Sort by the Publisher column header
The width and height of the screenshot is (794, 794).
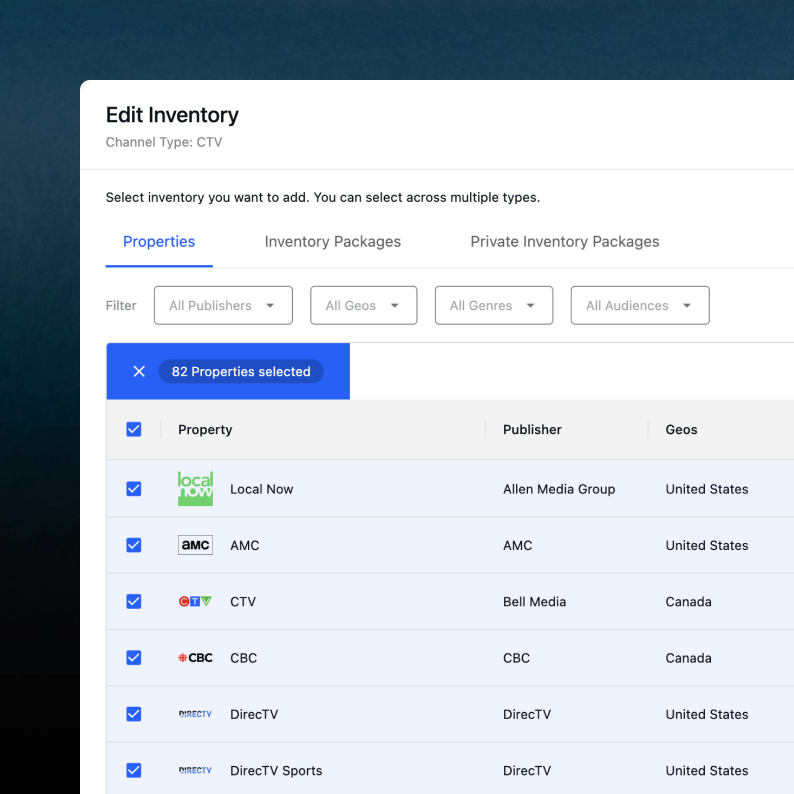click(x=532, y=429)
